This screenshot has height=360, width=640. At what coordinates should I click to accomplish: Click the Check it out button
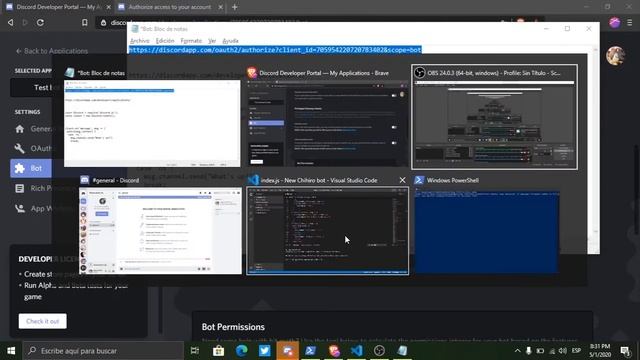coord(42,321)
